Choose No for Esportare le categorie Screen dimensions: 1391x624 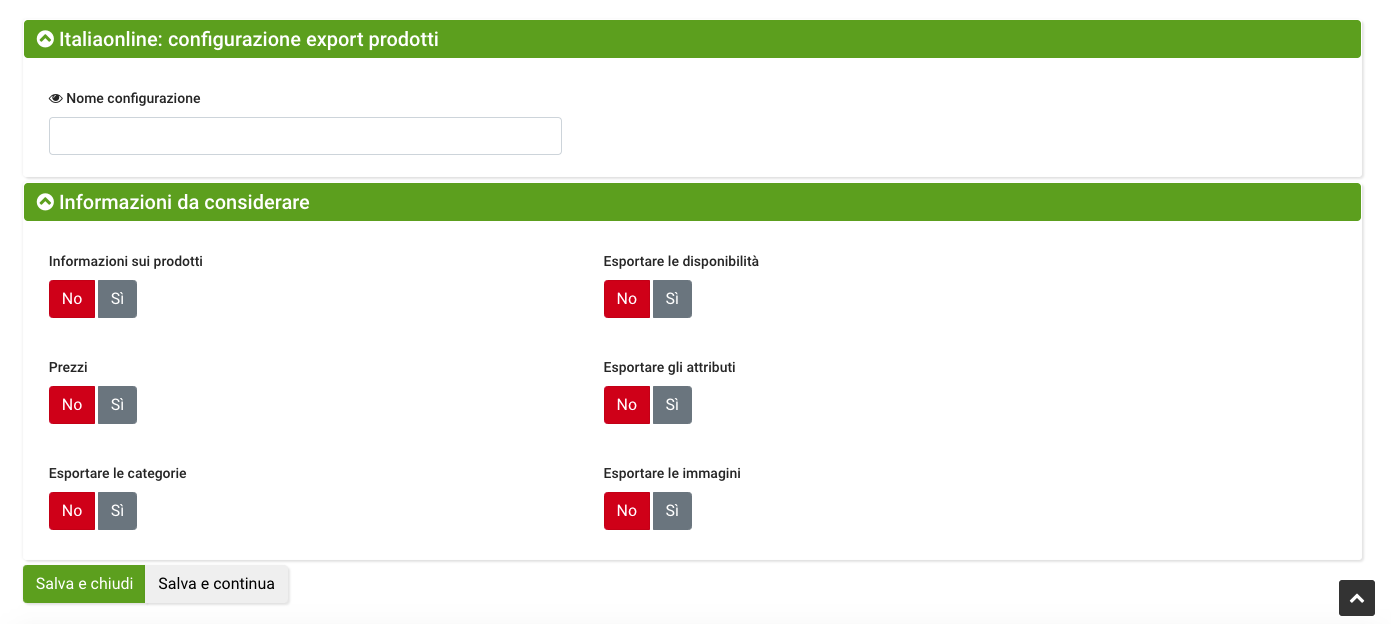coord(72,511)
